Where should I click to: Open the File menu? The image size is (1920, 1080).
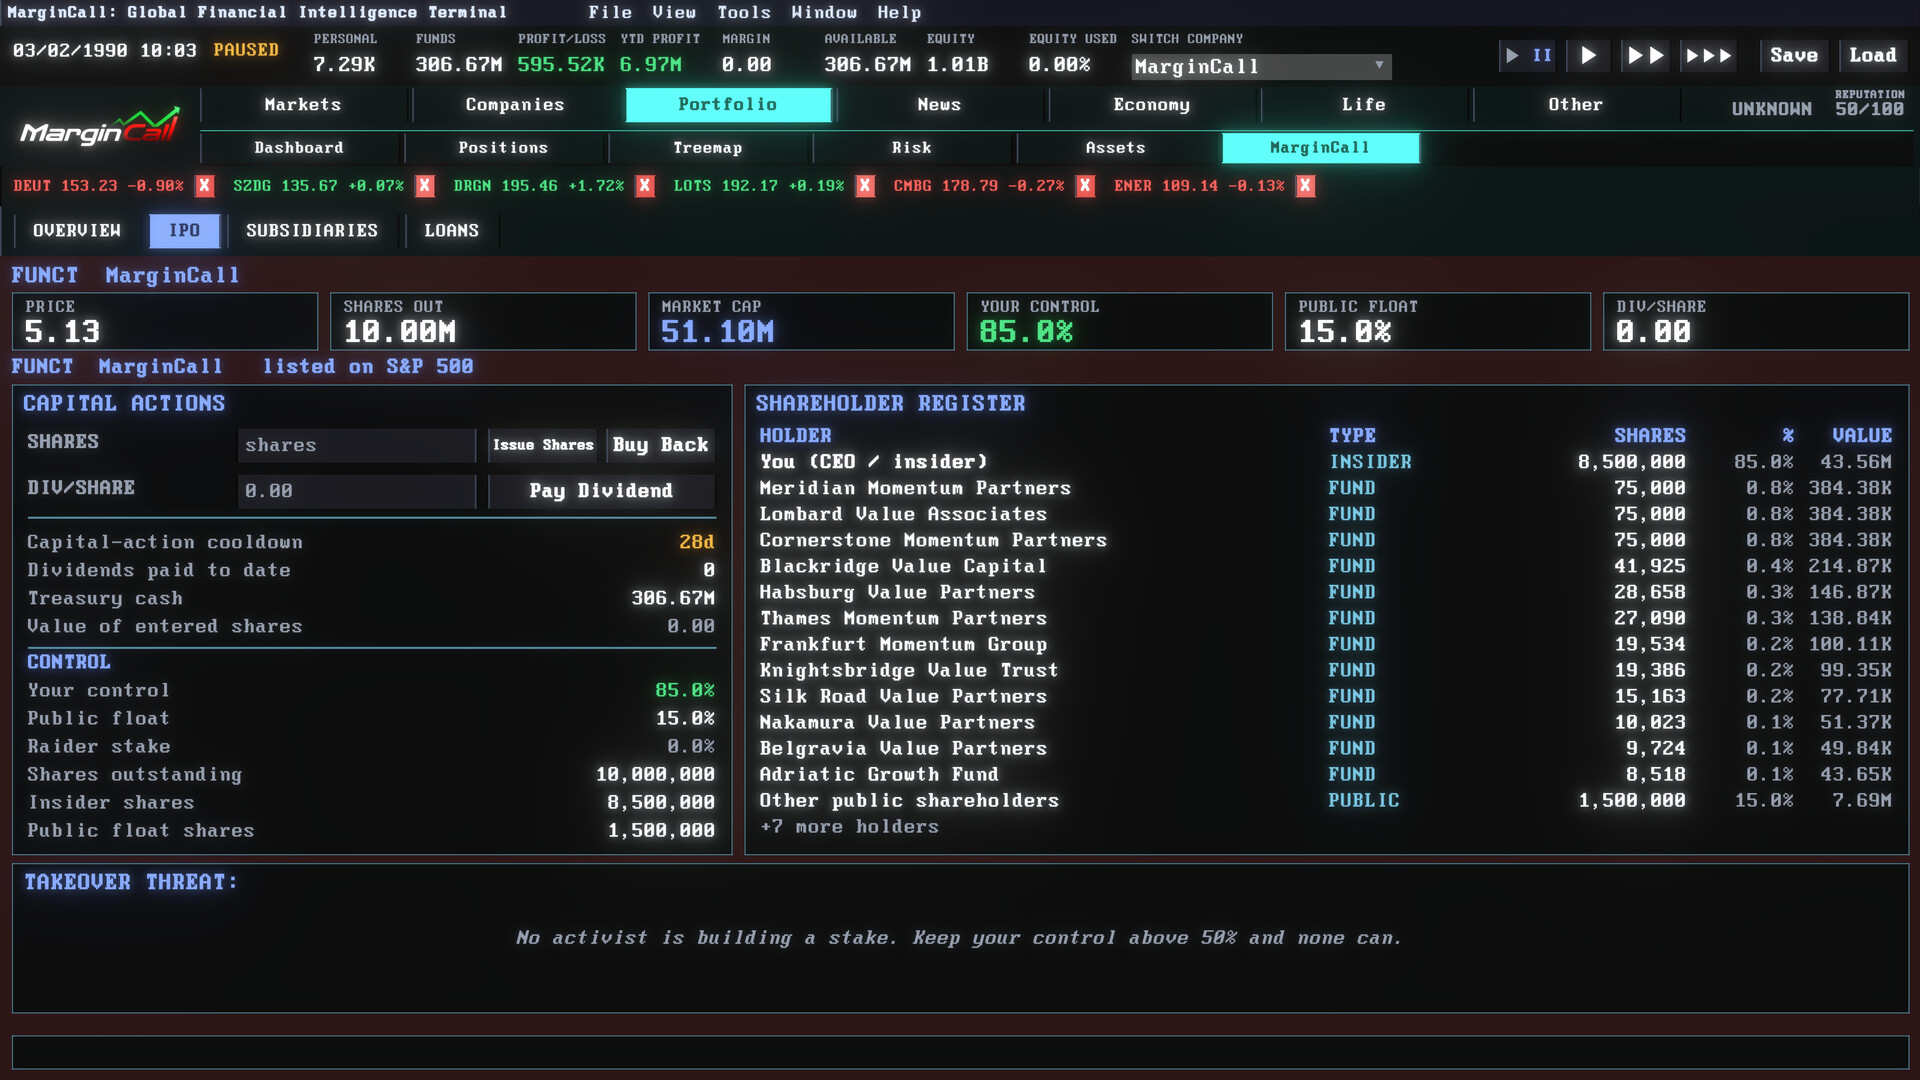click(610, 12)
